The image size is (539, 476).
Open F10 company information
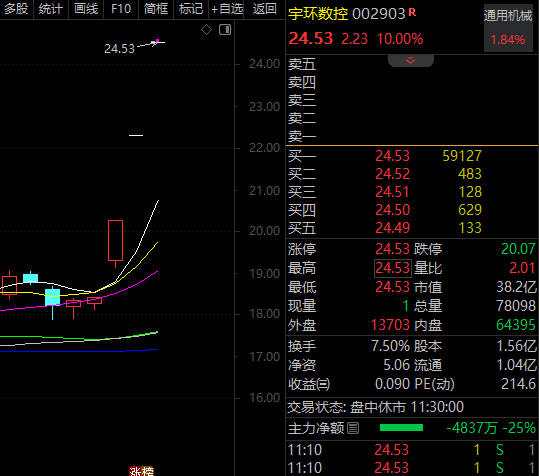(x=121, y=9)
